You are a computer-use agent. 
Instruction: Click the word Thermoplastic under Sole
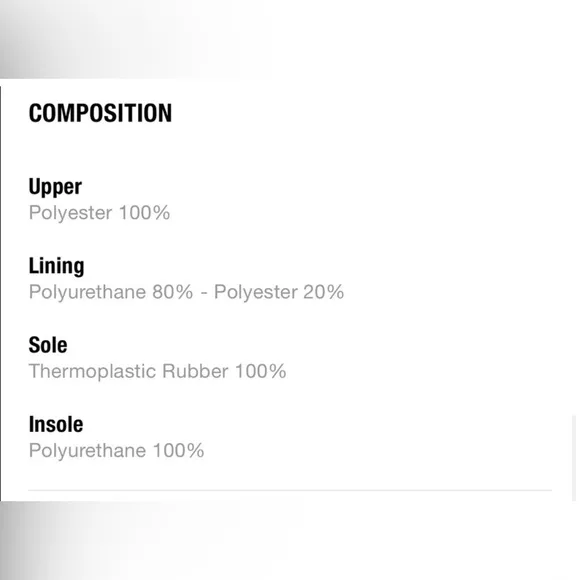pyautogui.click(x=92, y=372)
